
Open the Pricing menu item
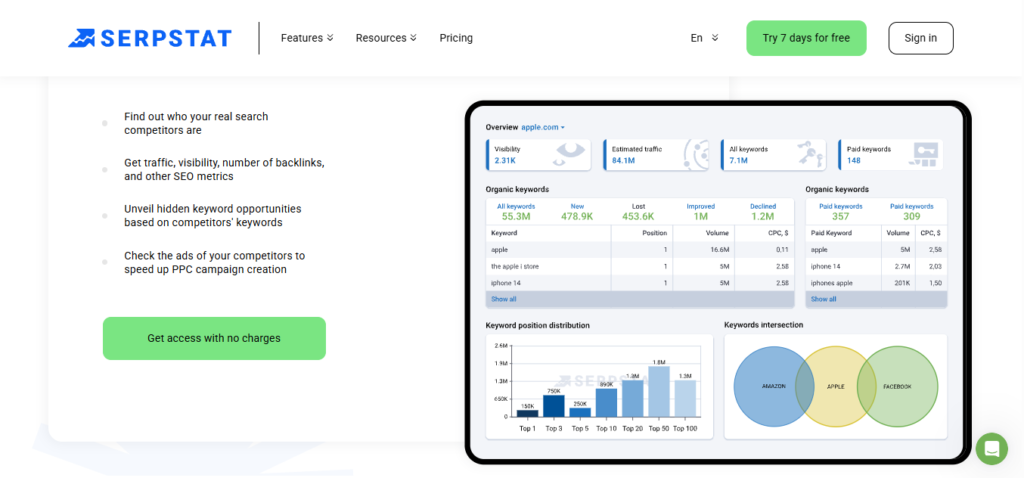(456, 38)
